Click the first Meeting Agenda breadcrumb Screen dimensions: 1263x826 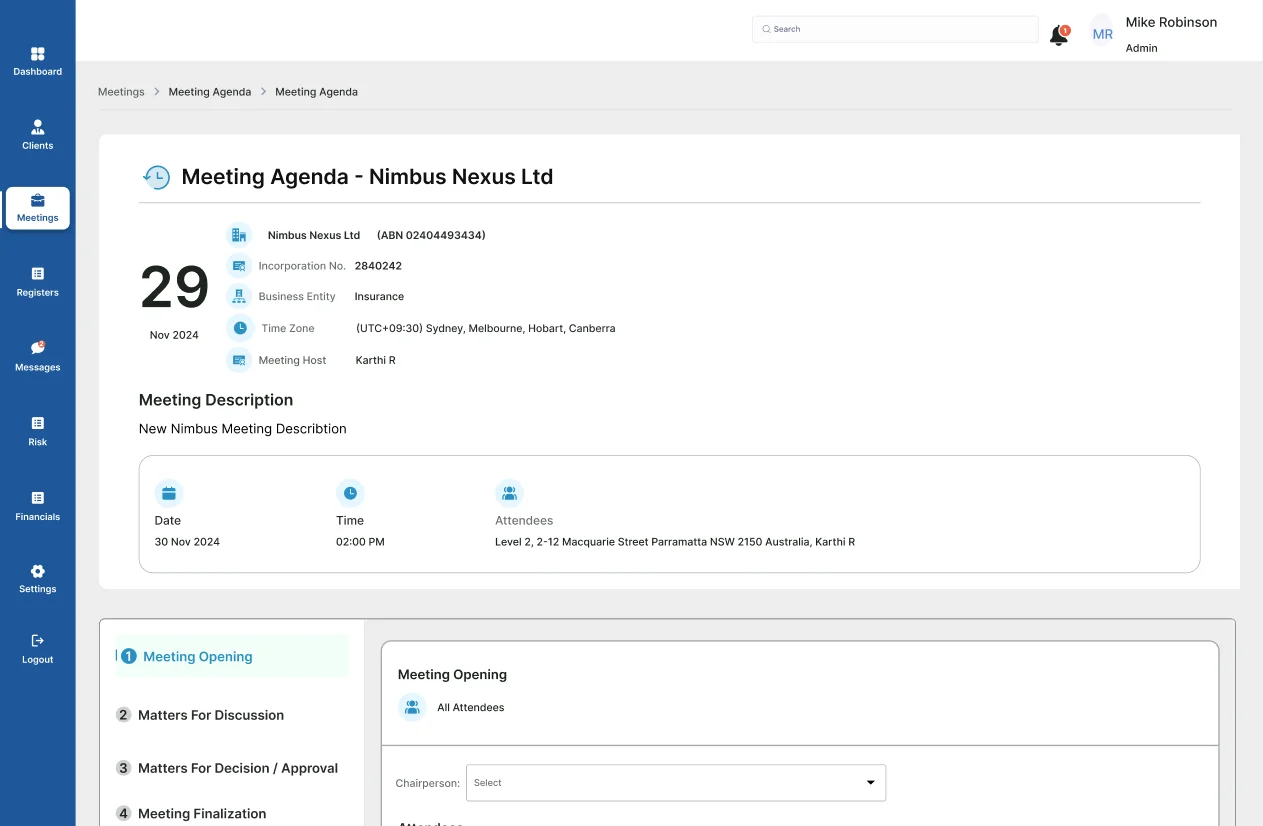pos(210,92)
